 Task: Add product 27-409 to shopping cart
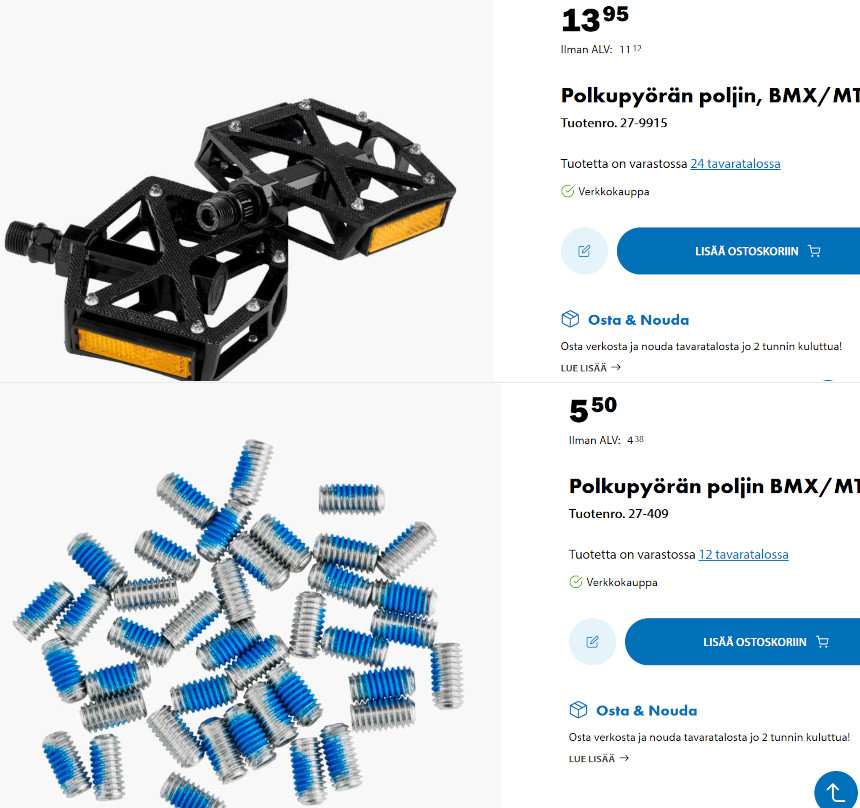point(743,642)
